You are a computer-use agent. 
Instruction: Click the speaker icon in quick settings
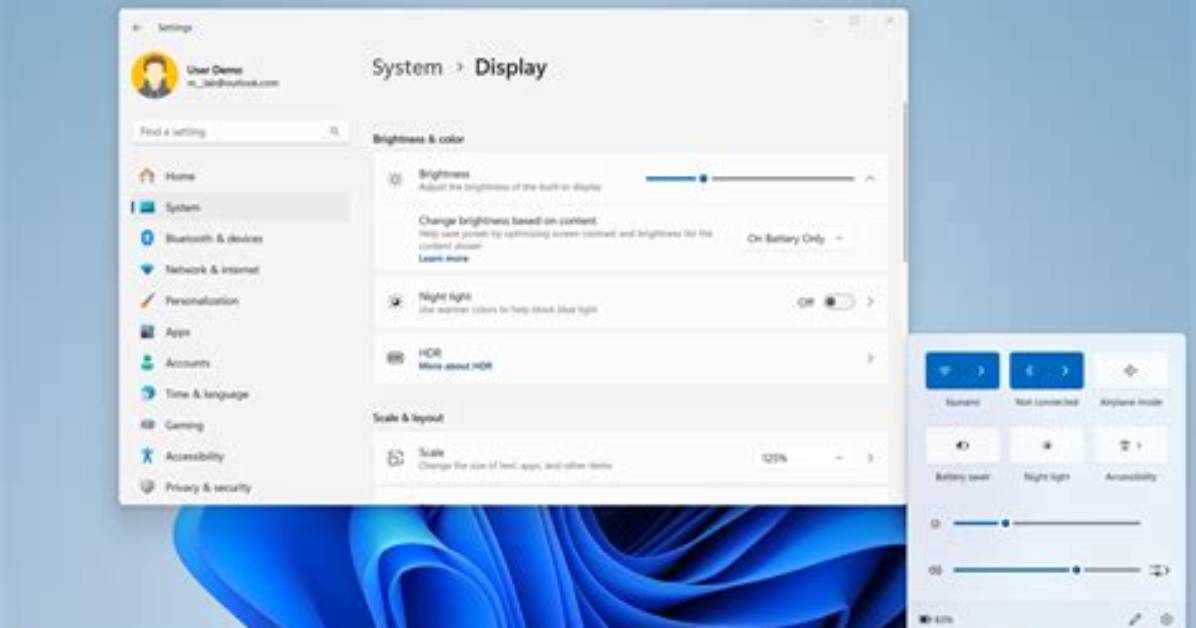pyautogui.click(x=936, y=570)
